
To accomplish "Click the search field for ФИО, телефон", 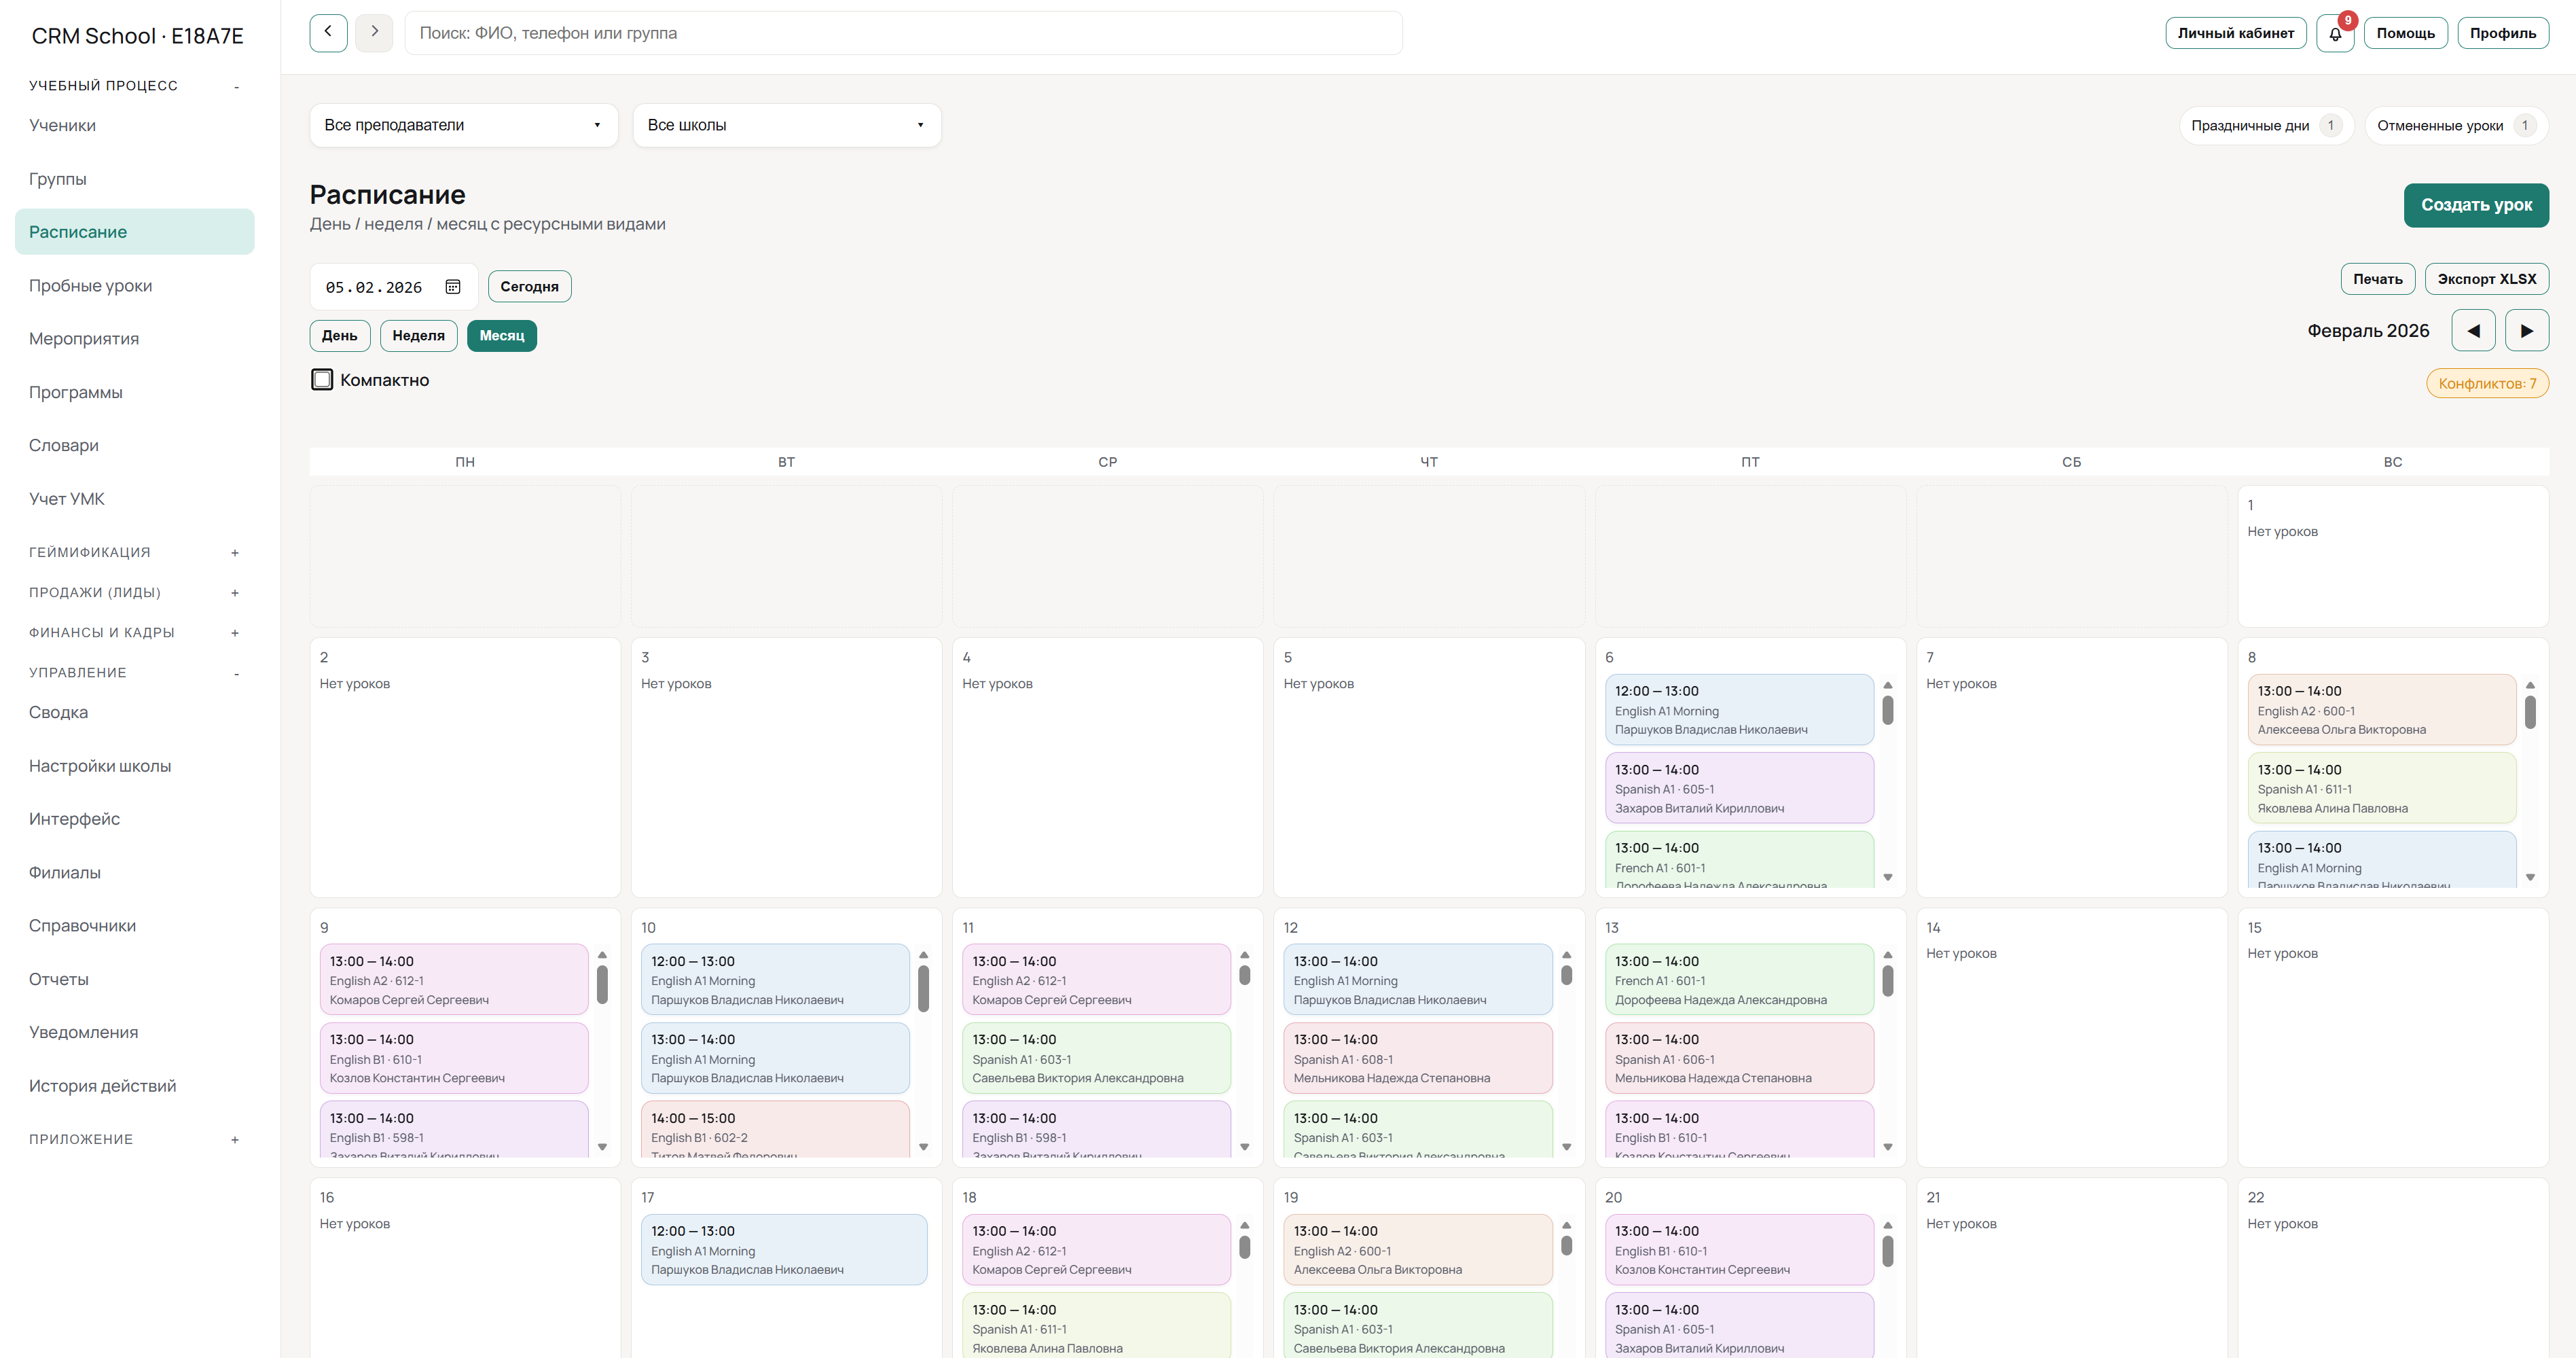I will 902,33.
